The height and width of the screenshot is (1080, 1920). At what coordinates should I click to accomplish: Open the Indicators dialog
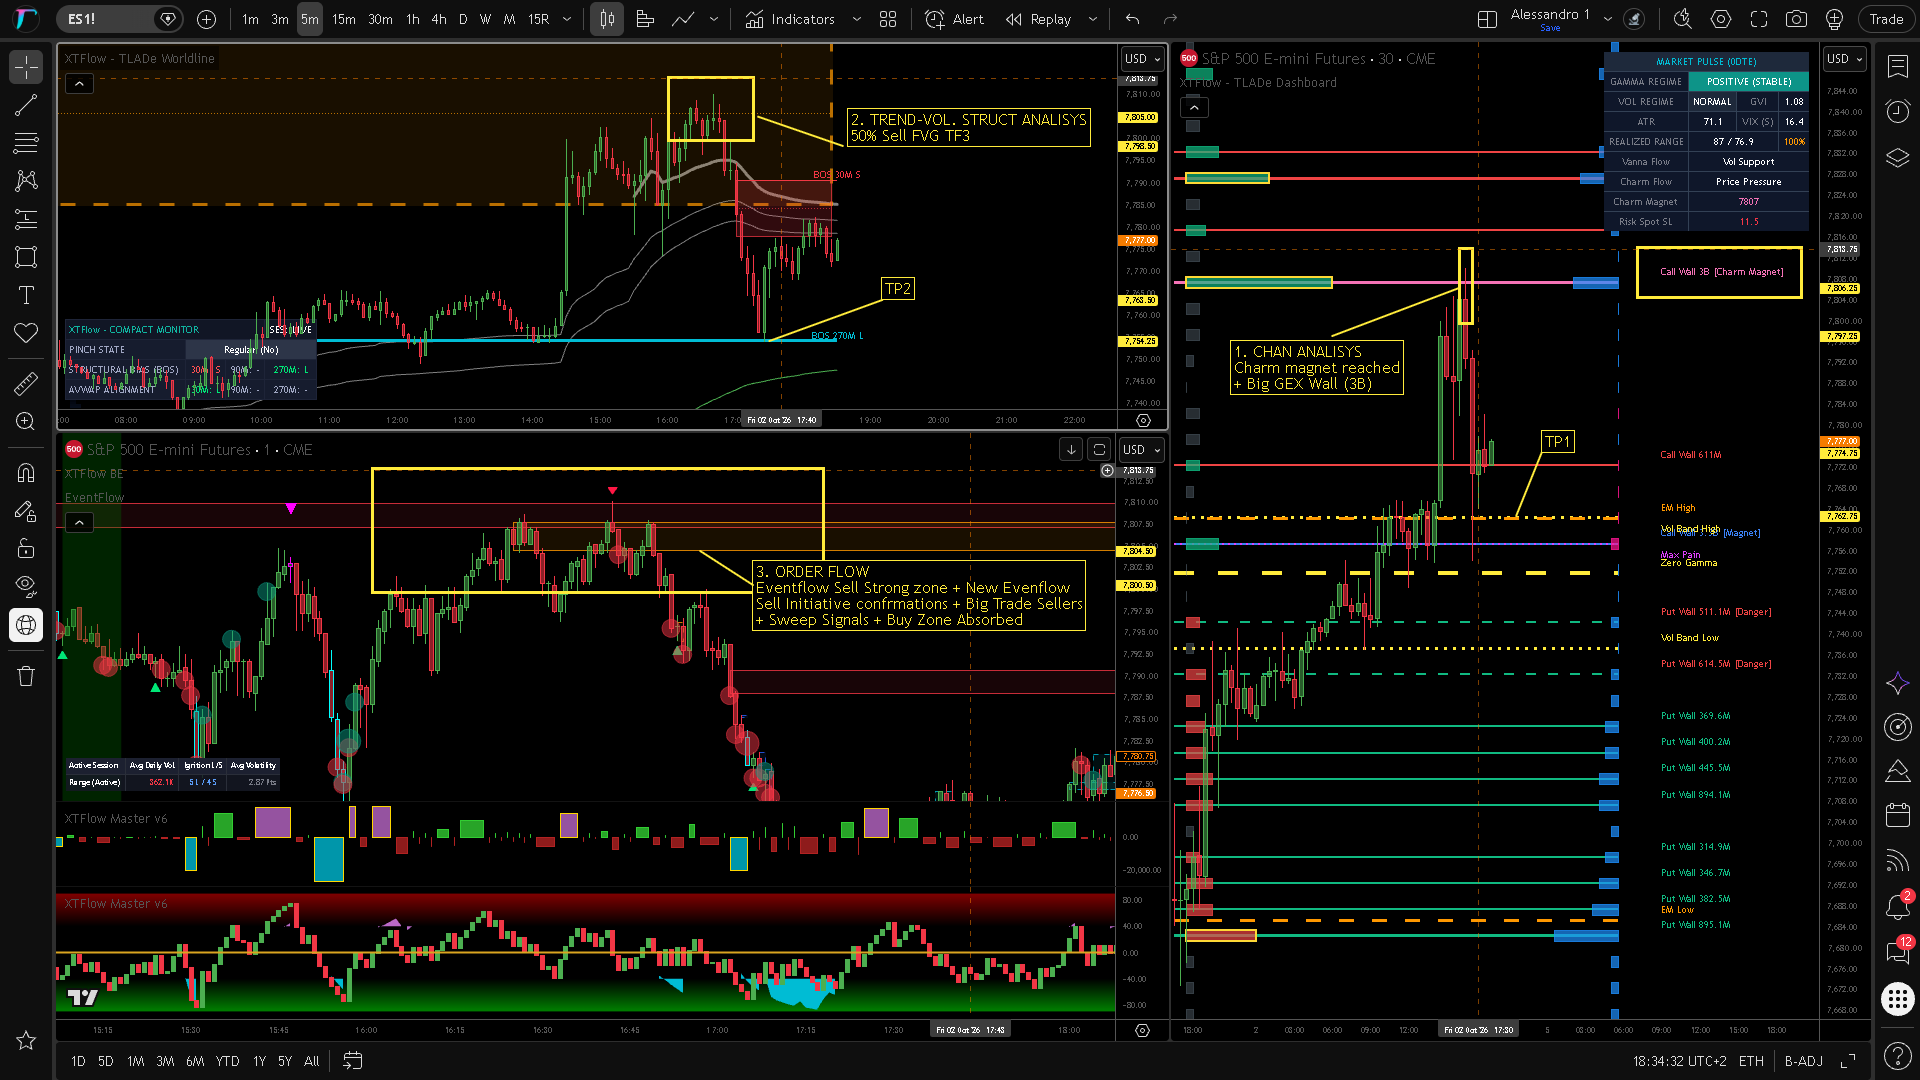pos(790,19)
